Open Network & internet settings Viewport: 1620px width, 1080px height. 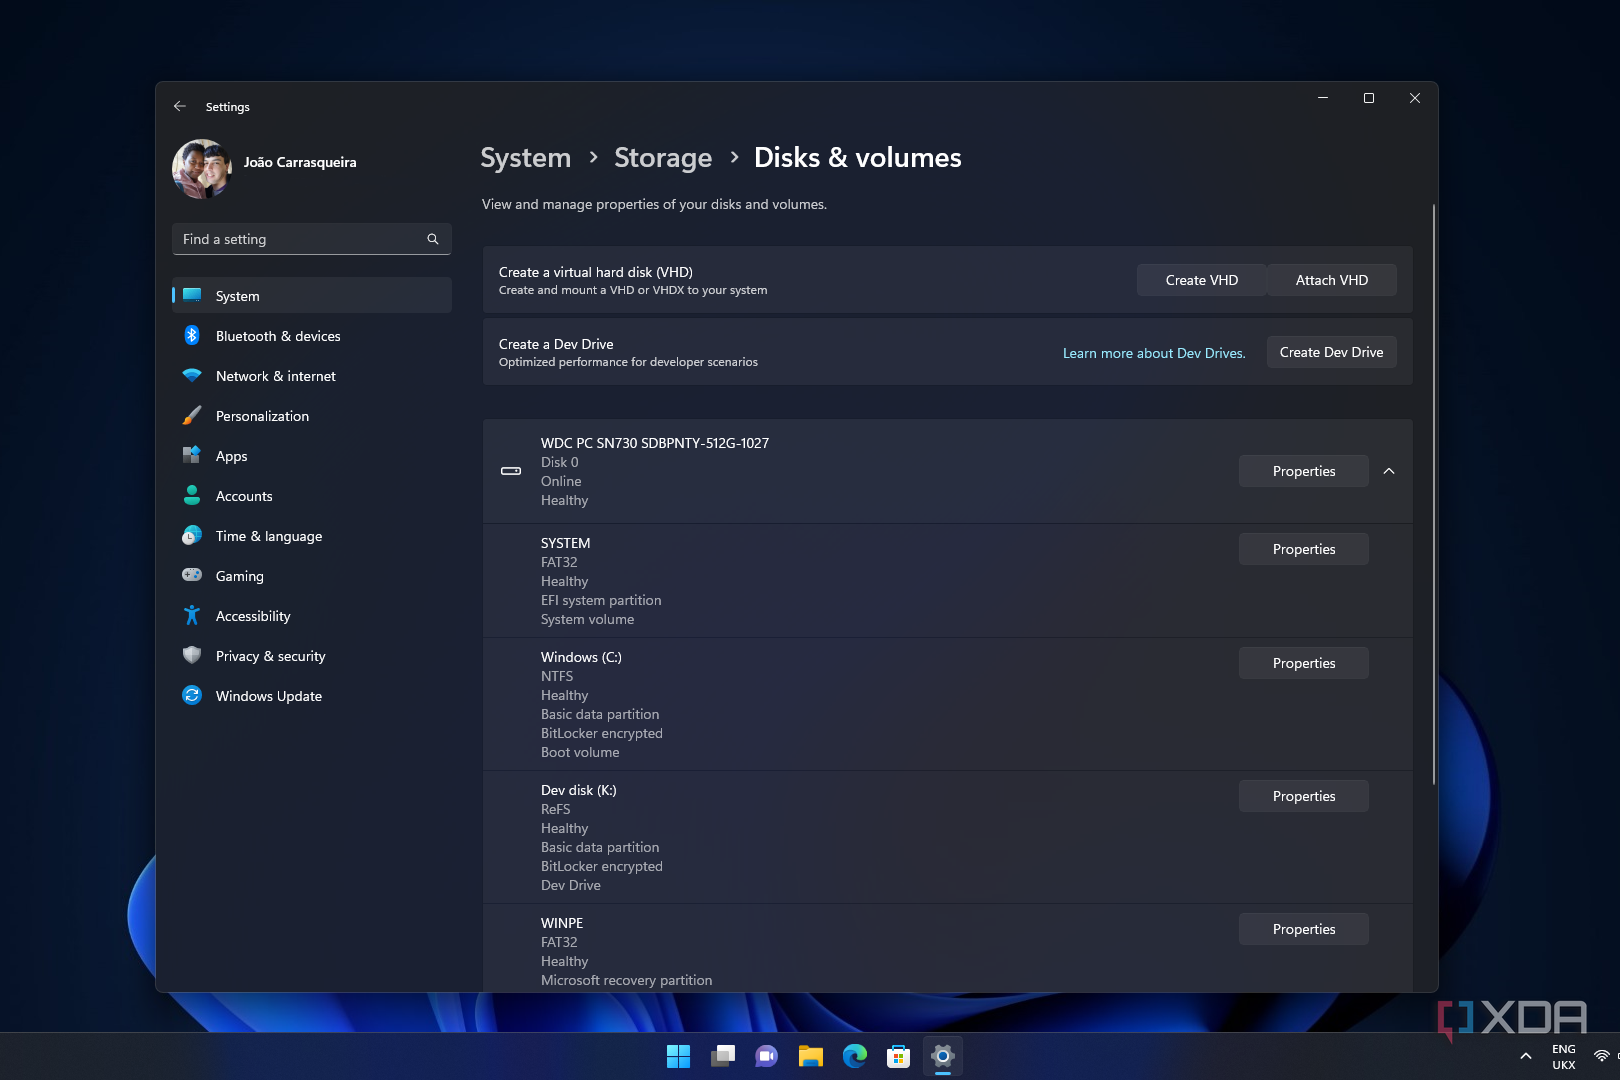pos(275,376)
